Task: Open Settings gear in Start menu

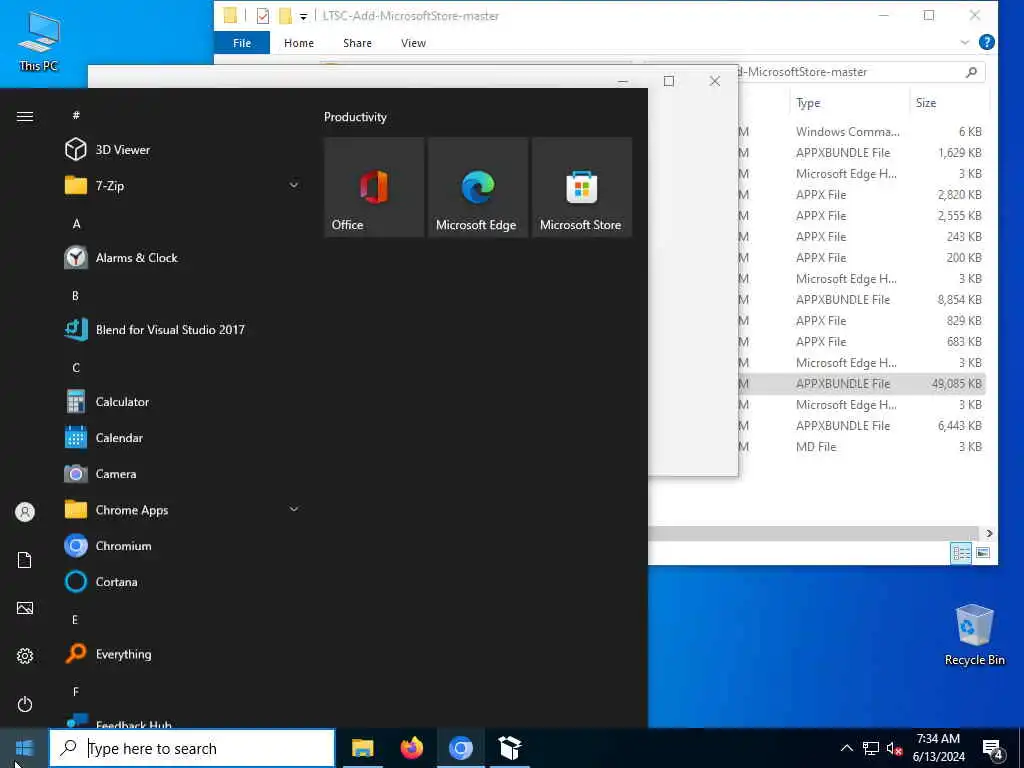Action: tap(25, 656)
